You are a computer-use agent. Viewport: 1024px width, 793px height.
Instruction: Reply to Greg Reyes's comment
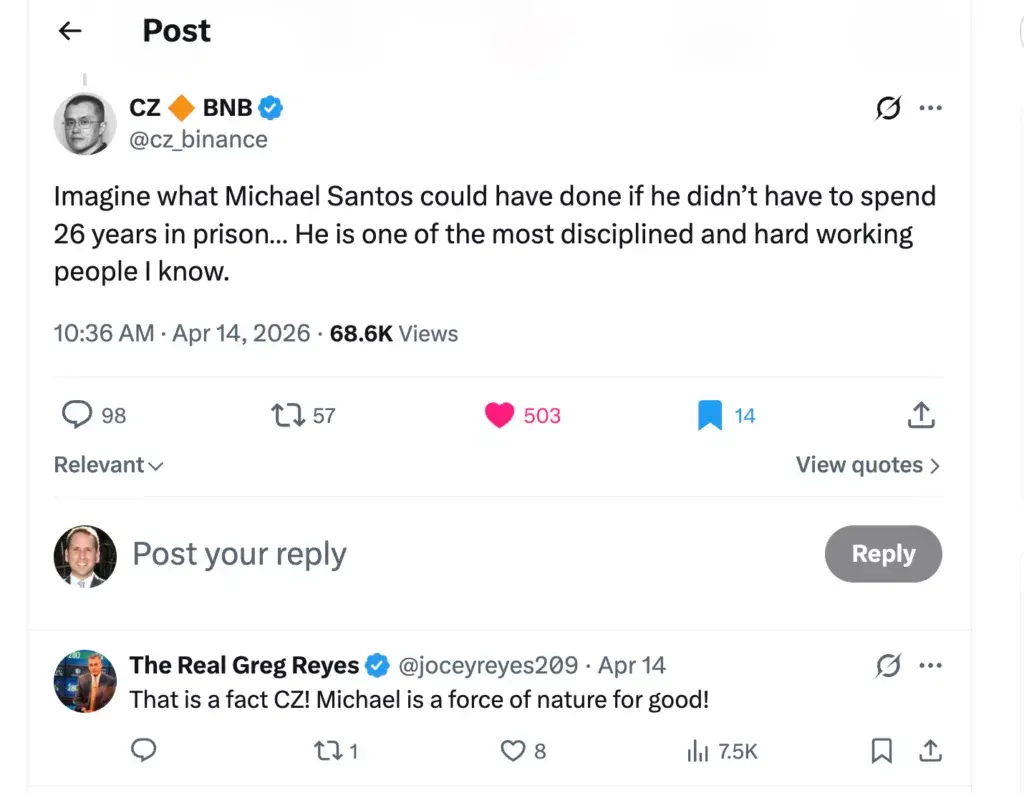coord(143,750)
